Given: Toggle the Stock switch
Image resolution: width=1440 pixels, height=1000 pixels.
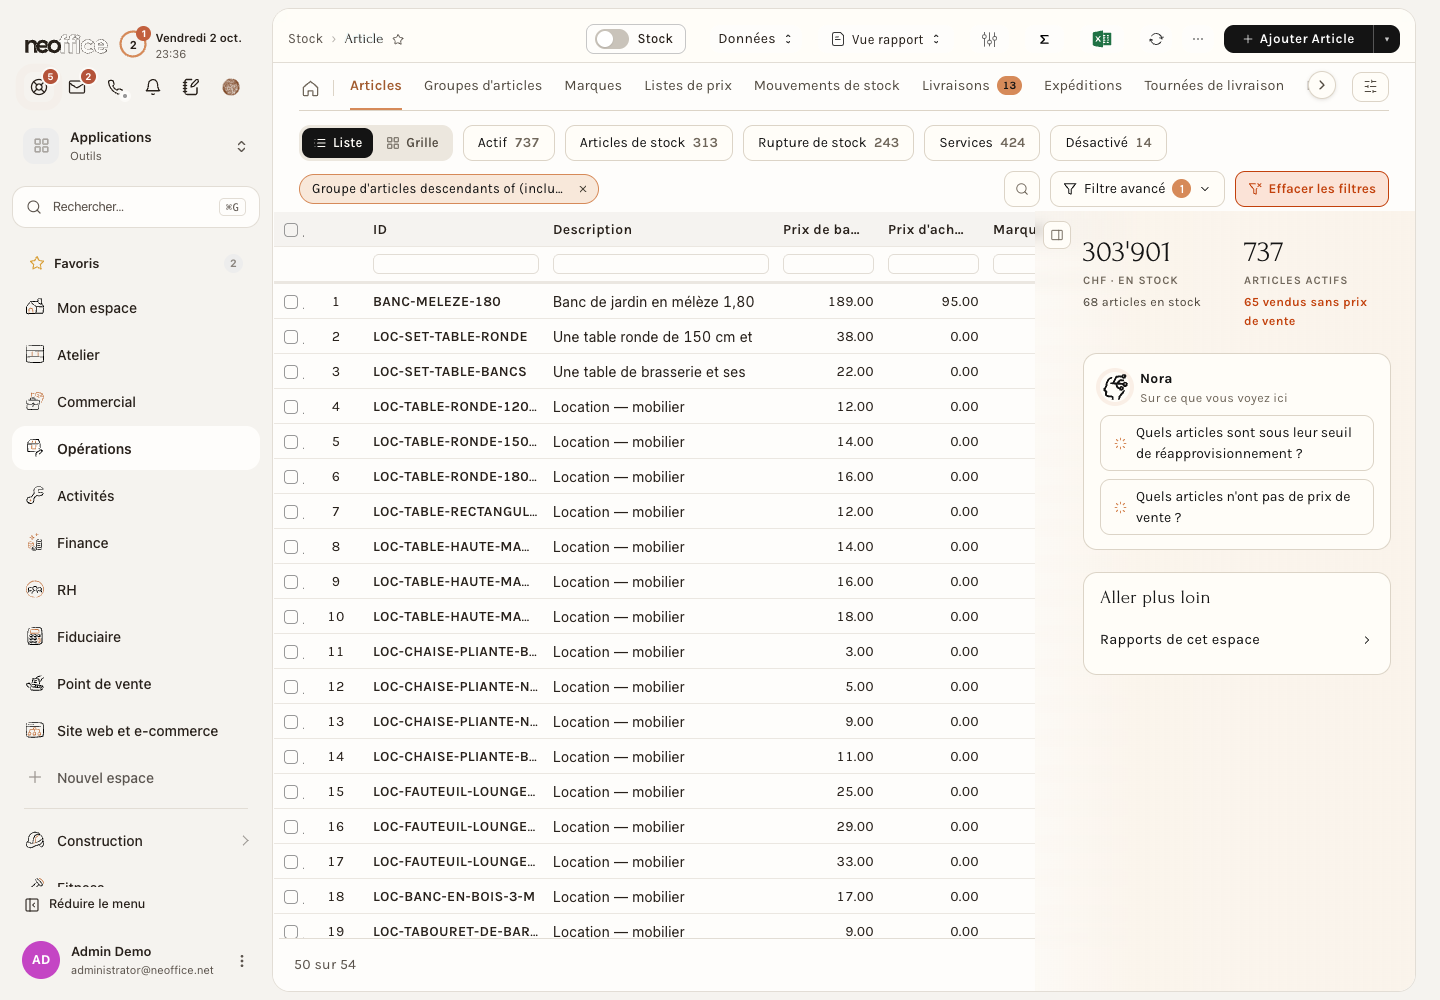Looking at the screenshot, I should pos(612,39).
